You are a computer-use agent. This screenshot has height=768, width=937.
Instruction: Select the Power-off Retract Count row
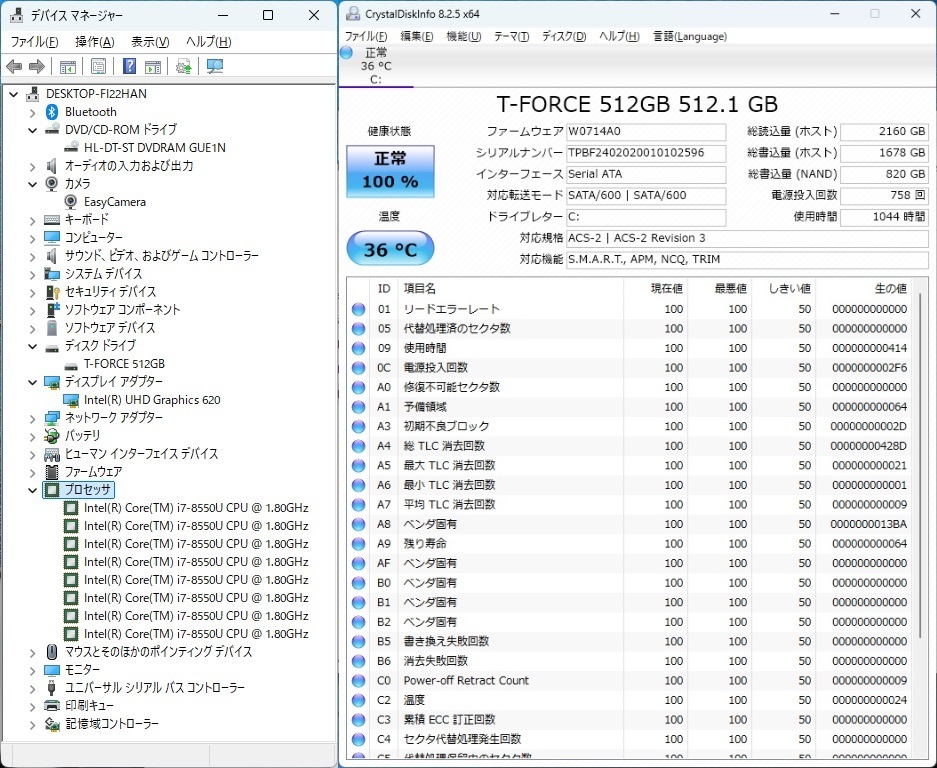pos(630,681)
